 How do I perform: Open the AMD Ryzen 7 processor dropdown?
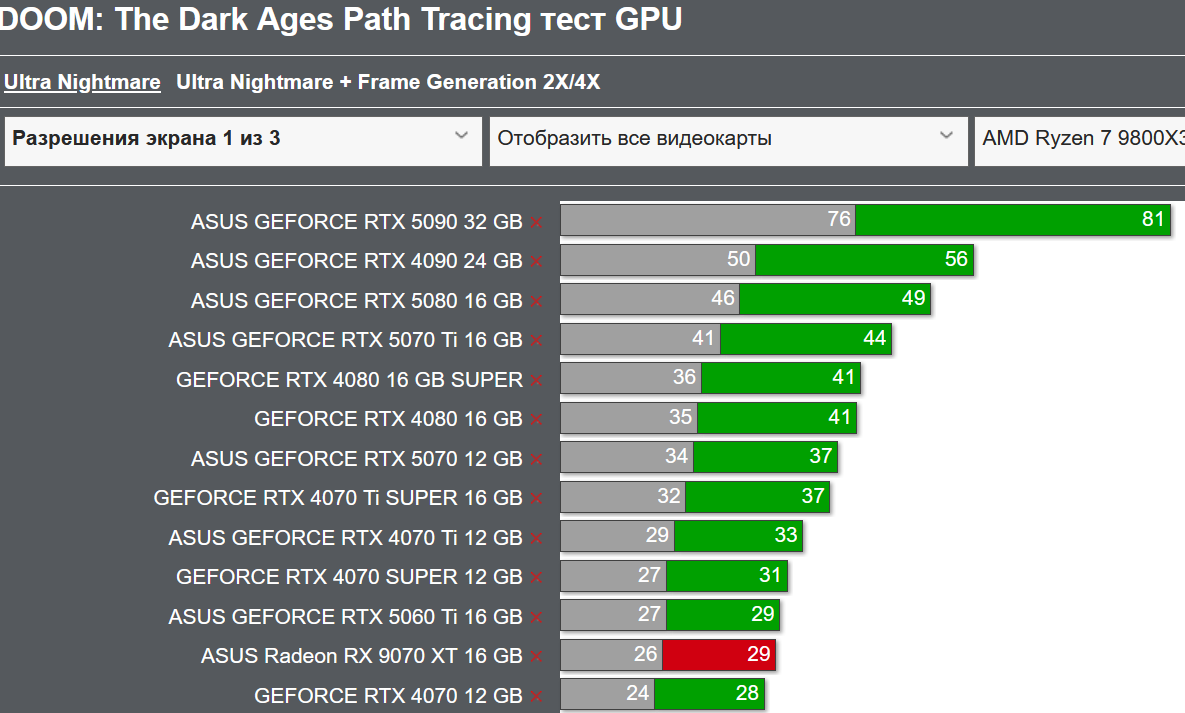(1080, 139)
